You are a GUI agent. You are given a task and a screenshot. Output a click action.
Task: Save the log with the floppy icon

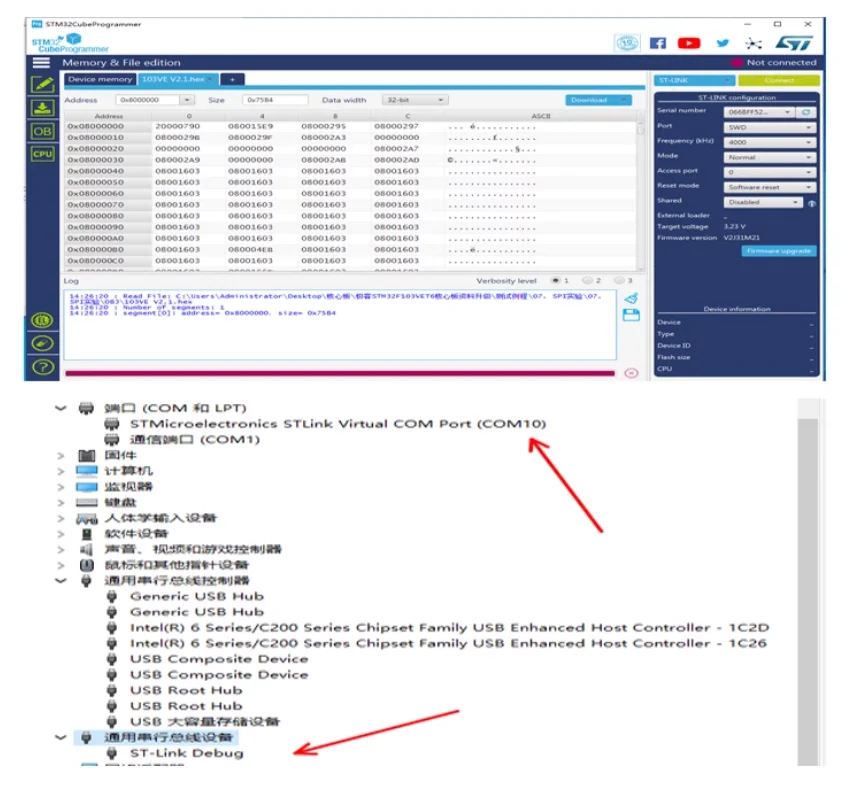coord(631,315)
